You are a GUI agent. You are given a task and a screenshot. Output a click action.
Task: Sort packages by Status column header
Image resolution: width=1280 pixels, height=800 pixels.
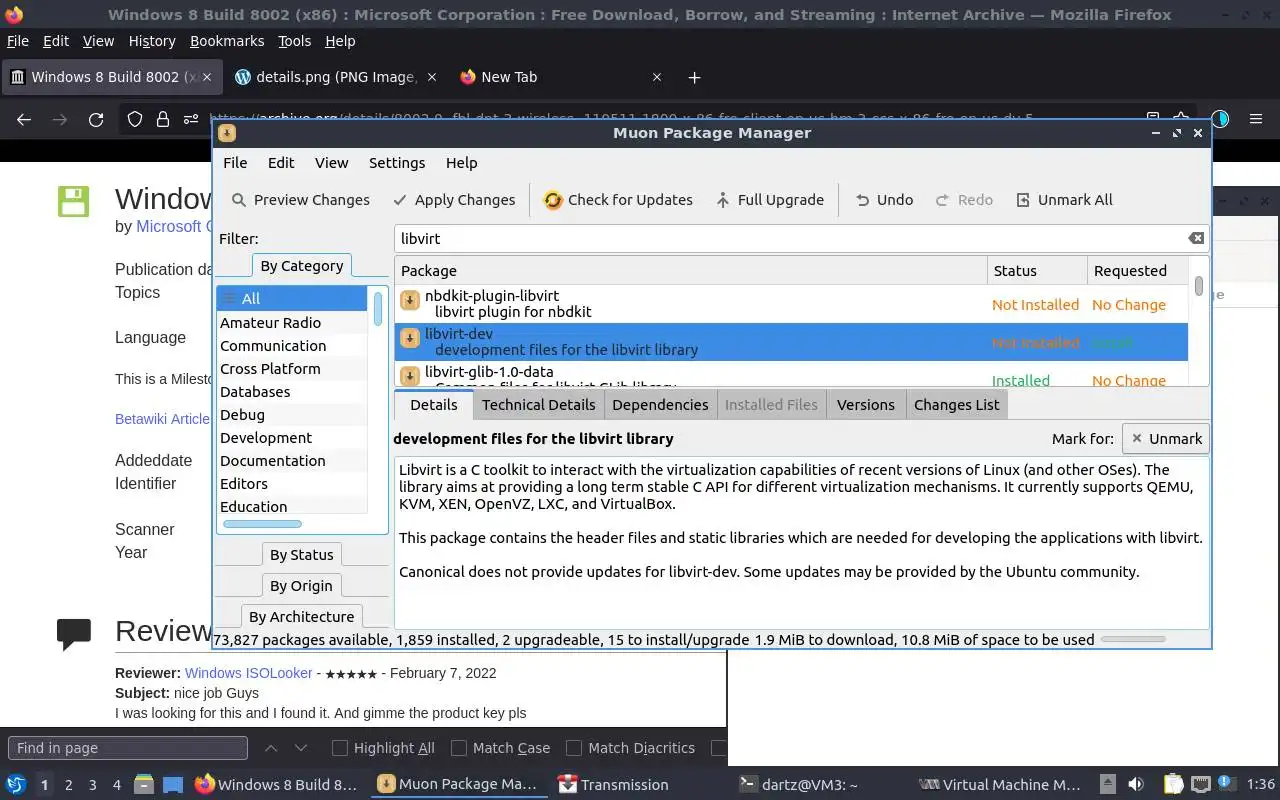(1036, 271)
